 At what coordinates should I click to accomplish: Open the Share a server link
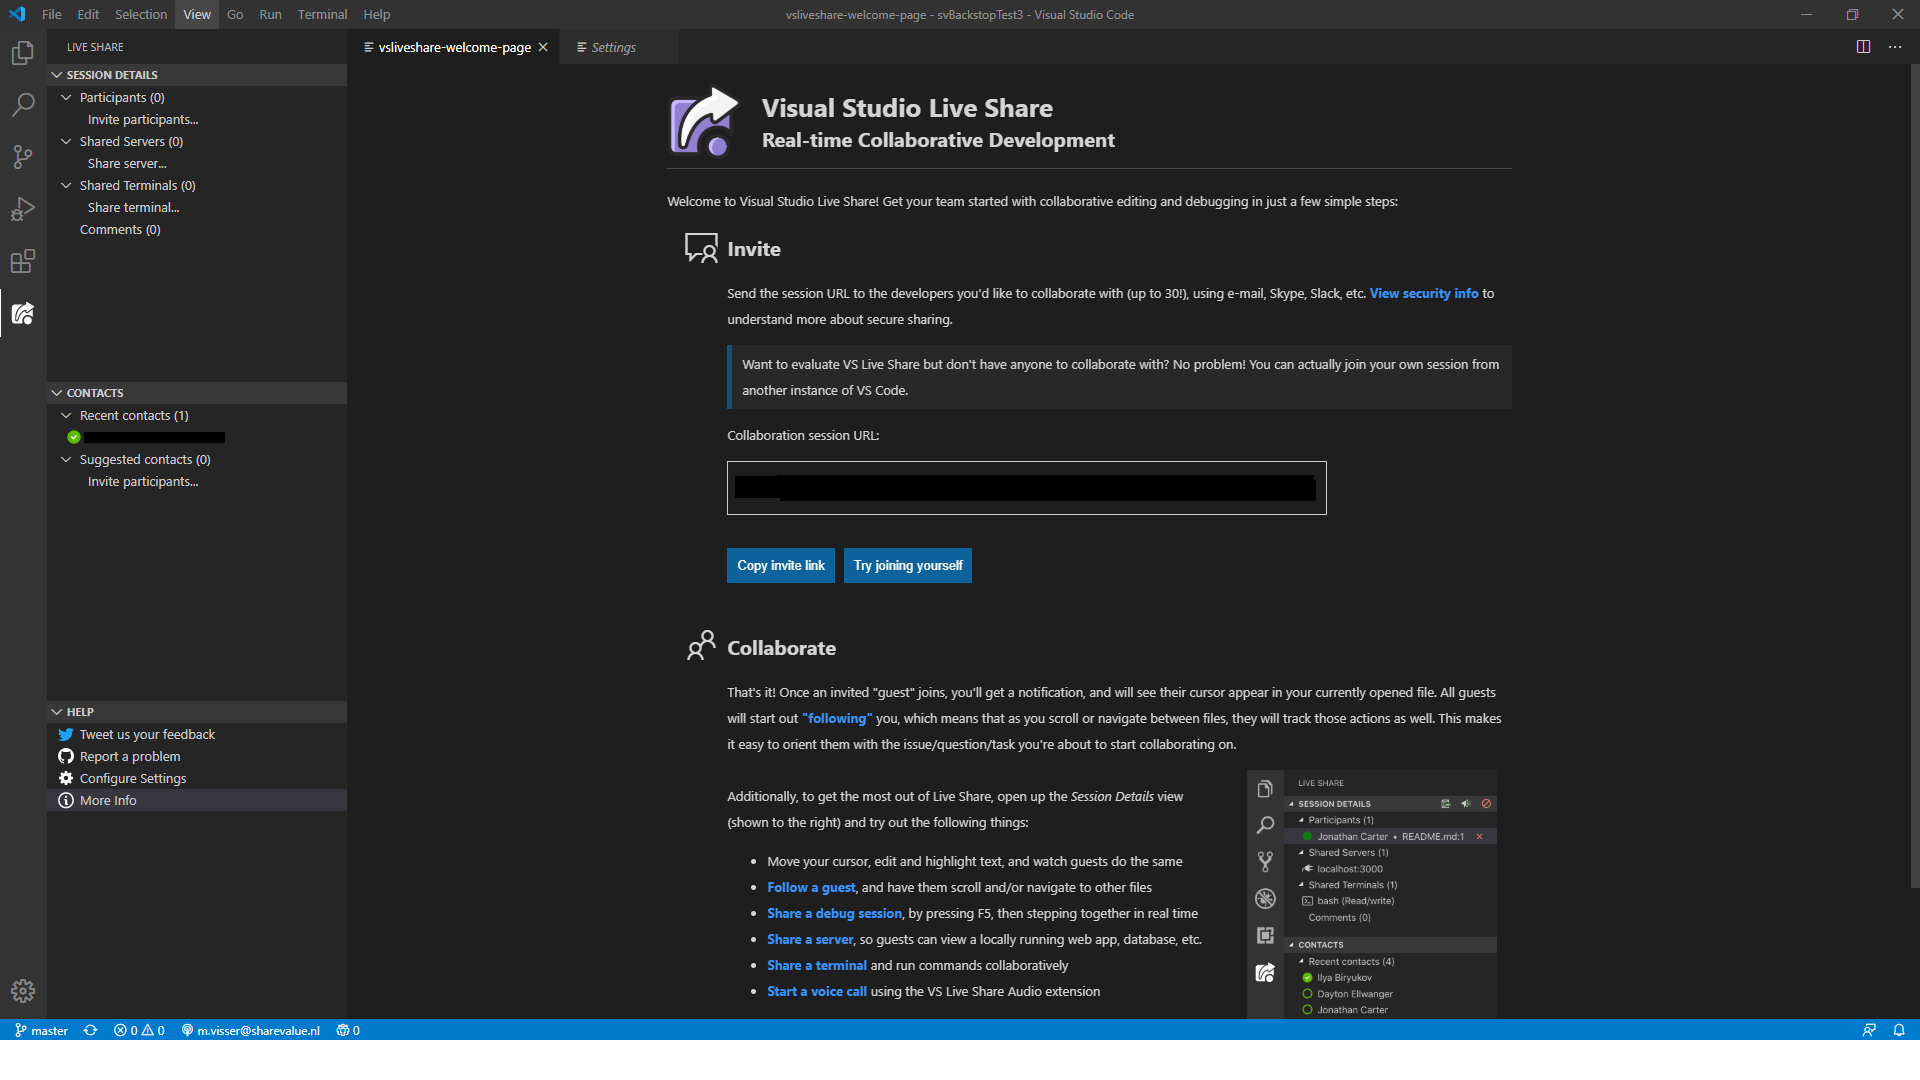[810, 939]
